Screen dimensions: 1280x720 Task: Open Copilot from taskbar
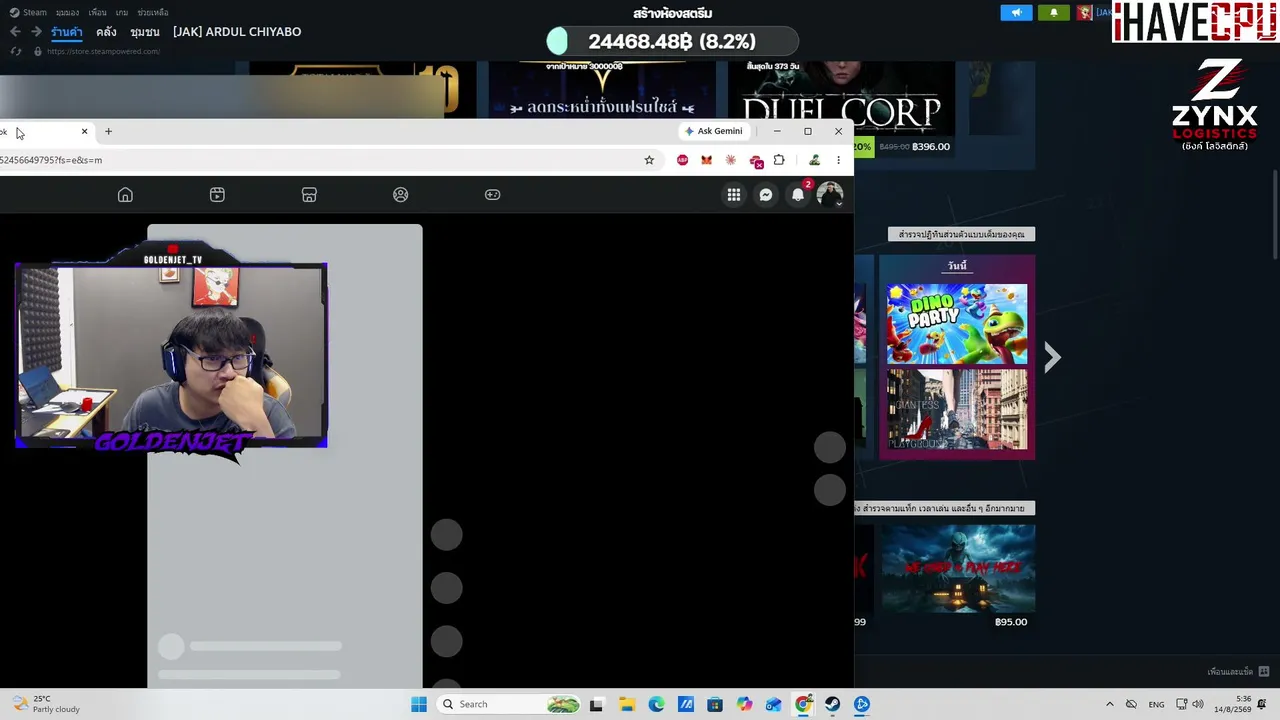pos(744,704)
